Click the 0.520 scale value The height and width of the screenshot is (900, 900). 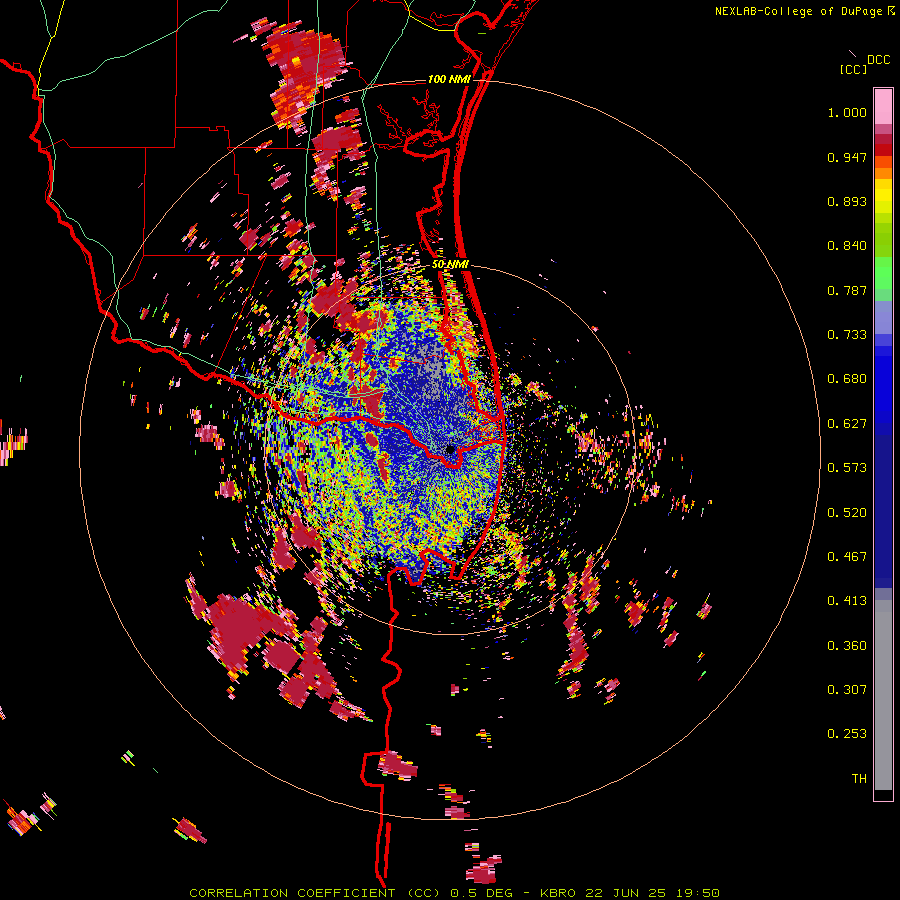[847, 513]
